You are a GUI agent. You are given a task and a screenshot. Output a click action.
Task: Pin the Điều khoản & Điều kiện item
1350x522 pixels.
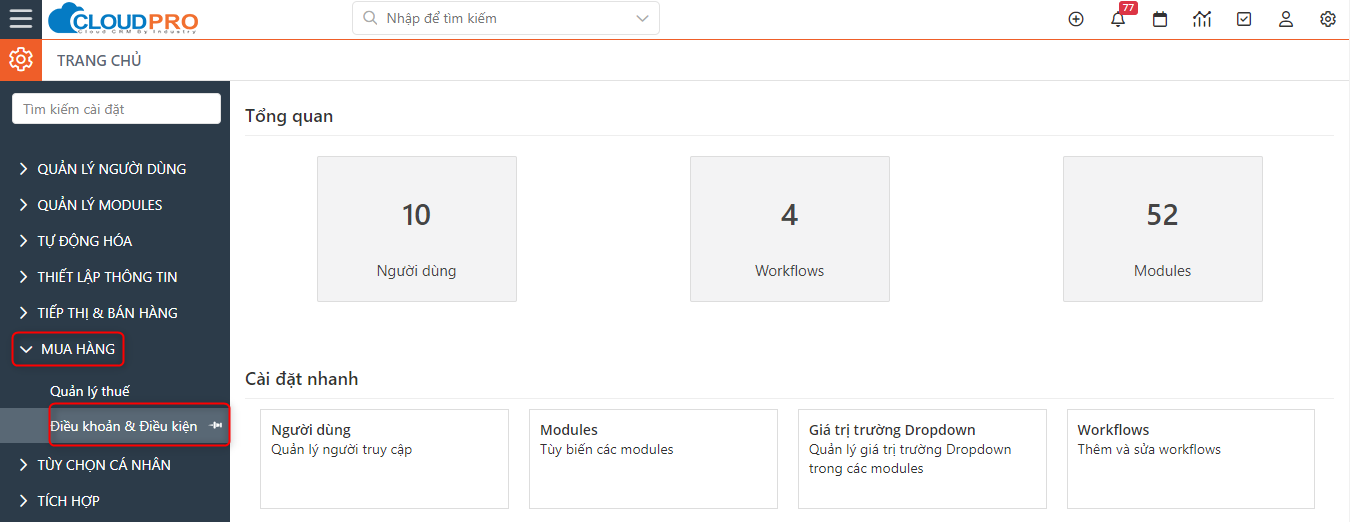[x=217, y=426]
